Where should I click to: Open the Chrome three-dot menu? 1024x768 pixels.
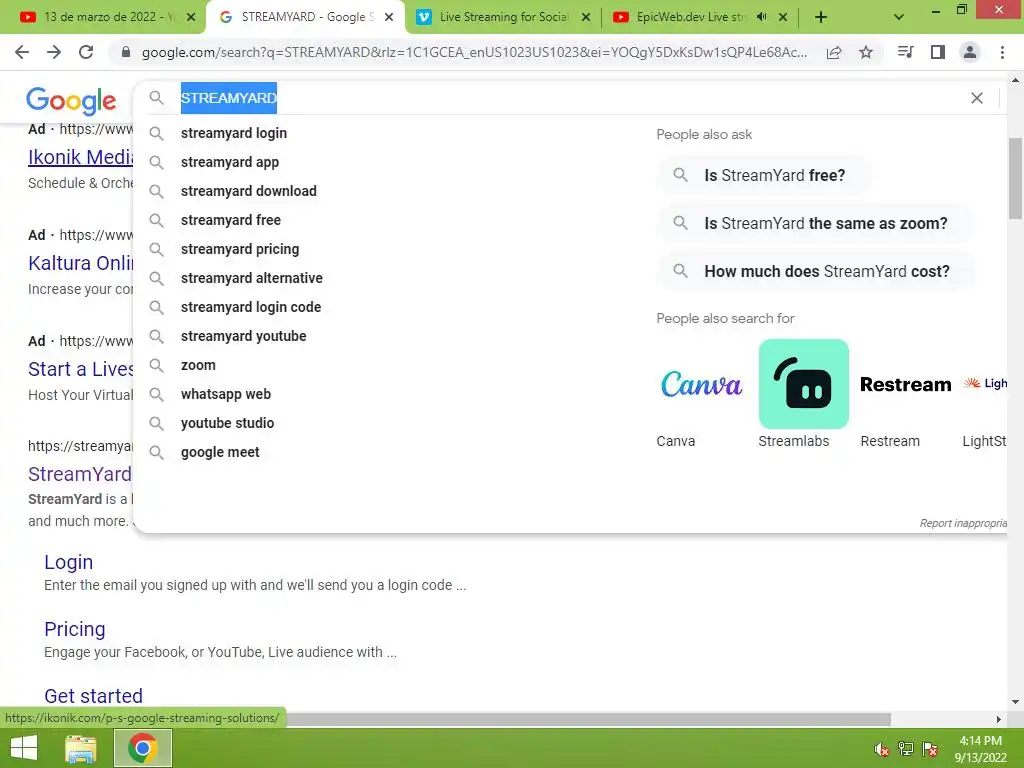tap(1002, 52)
